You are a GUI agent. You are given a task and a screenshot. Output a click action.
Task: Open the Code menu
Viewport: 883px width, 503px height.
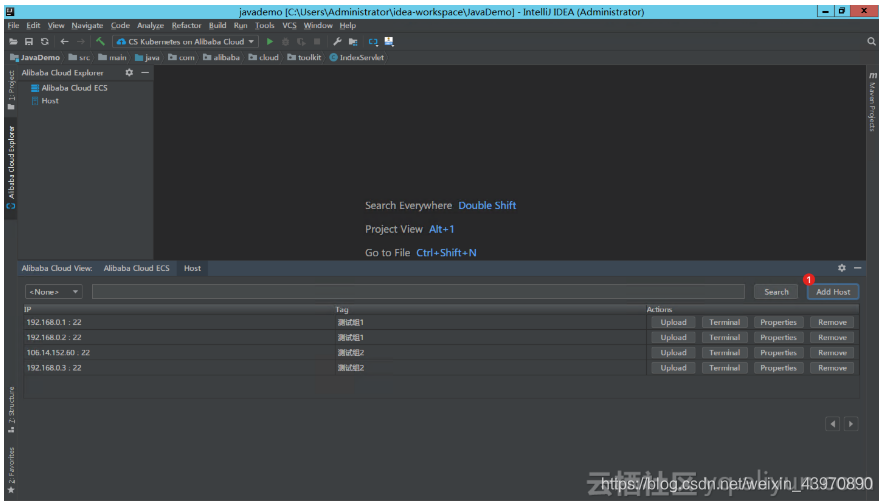click(120, 25)
